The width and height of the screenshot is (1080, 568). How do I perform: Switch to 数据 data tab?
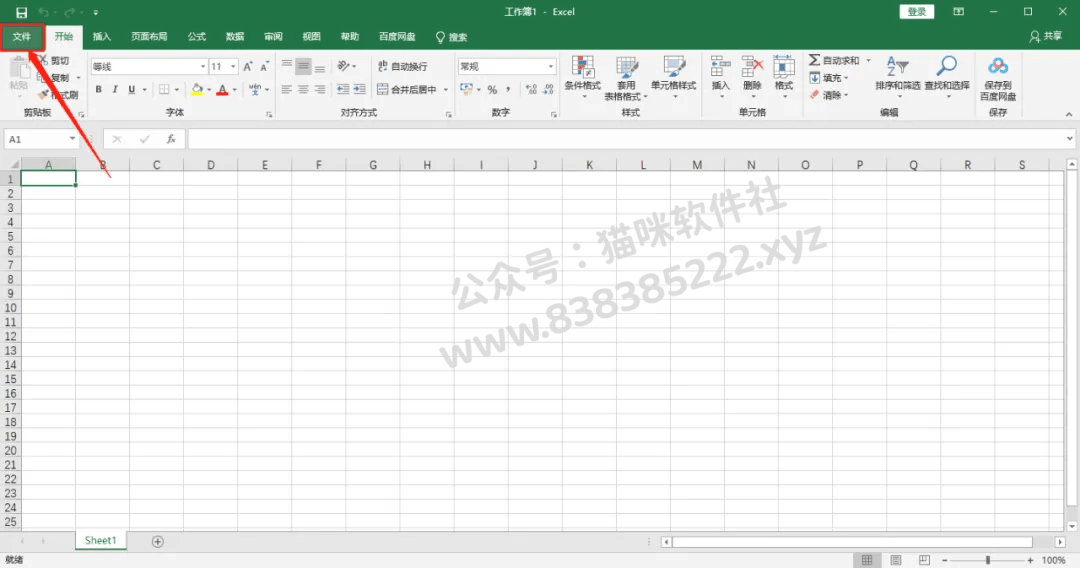(235, 37)
